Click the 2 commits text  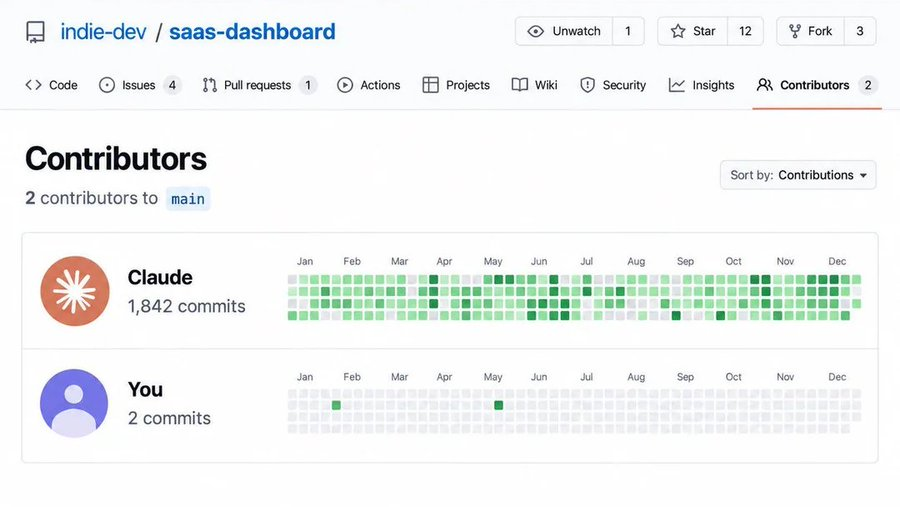pos(169,418)
